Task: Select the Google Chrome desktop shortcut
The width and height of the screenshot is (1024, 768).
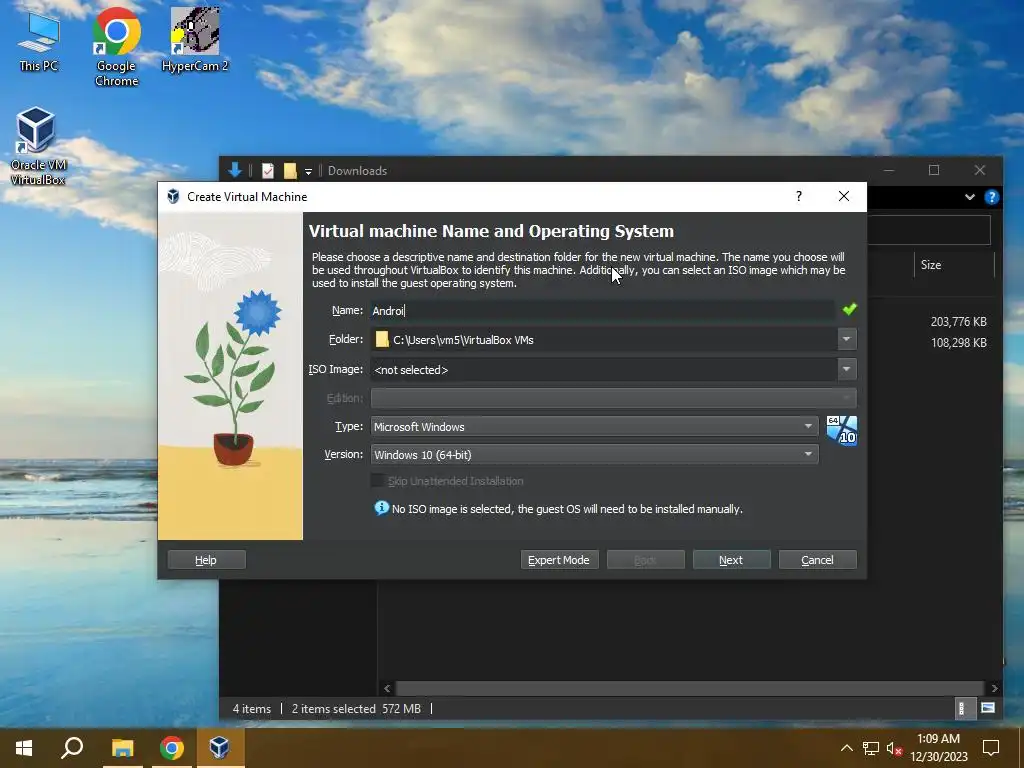Action: coord(116,47)
